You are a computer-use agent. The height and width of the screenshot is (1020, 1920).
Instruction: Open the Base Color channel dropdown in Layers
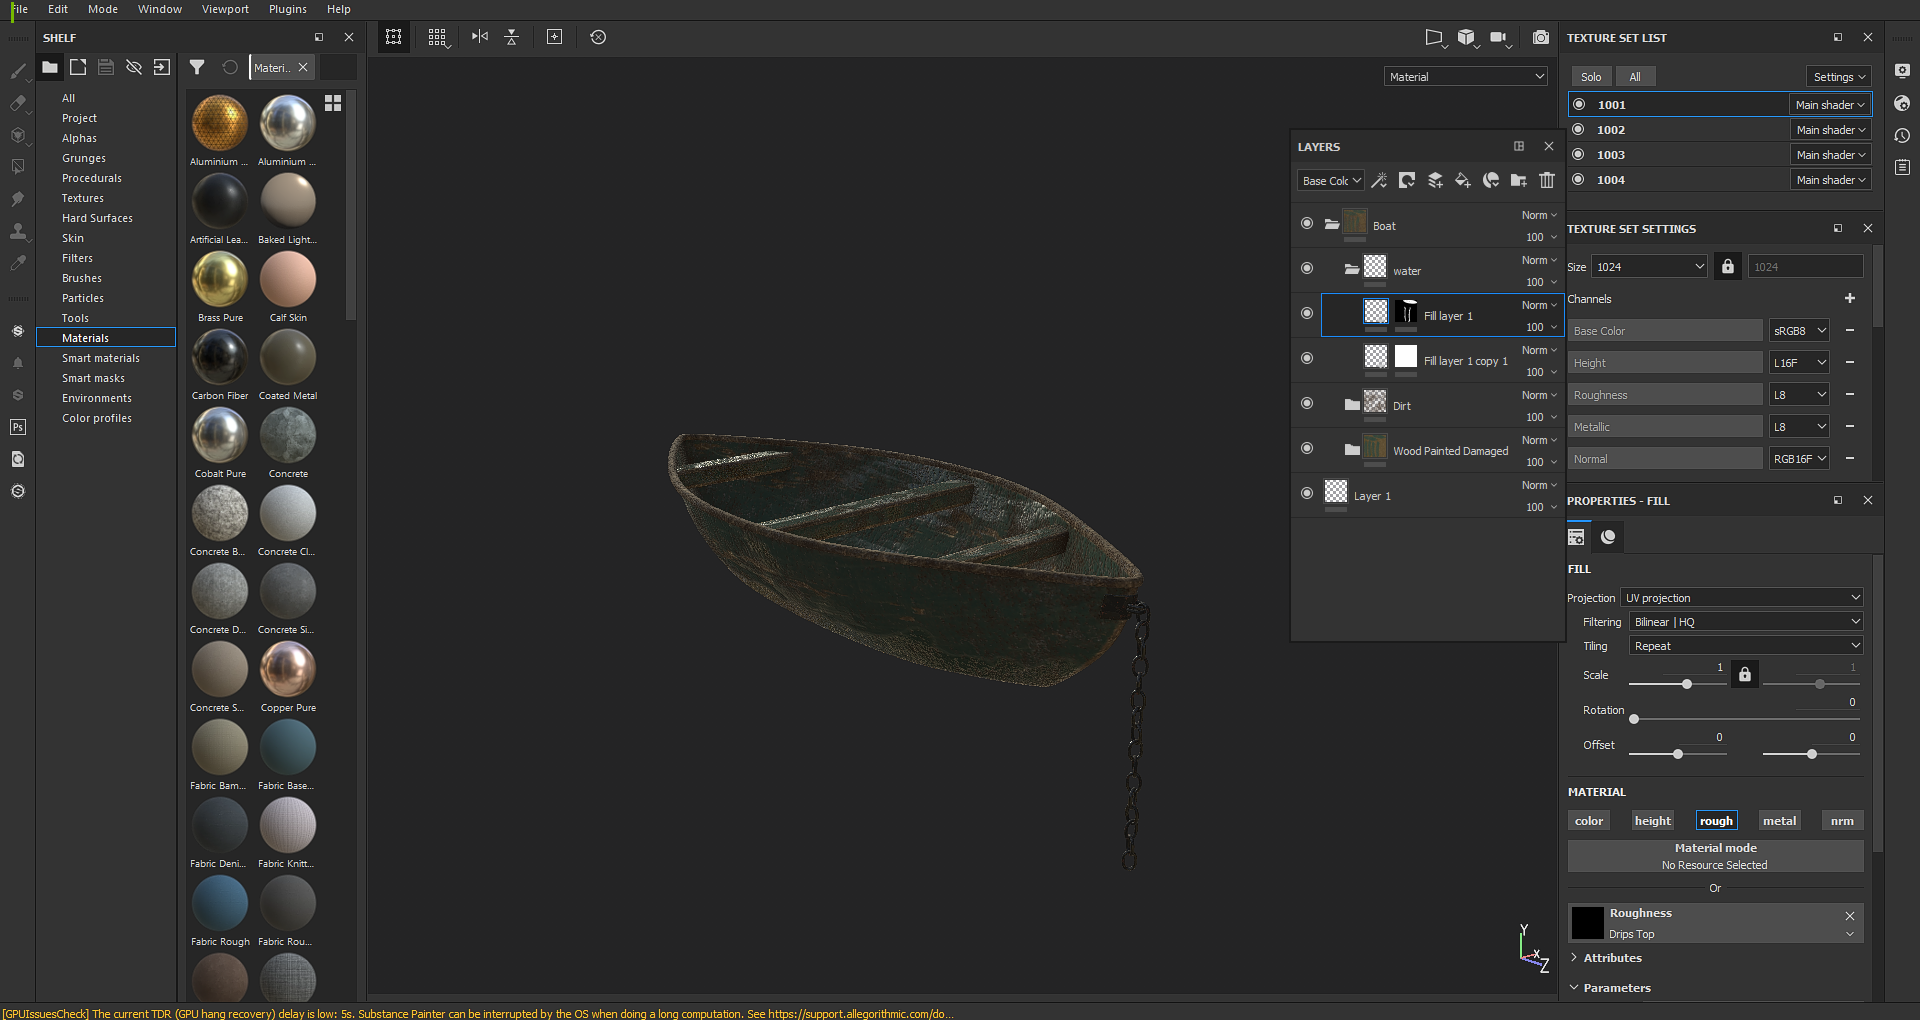[1331, 181]
